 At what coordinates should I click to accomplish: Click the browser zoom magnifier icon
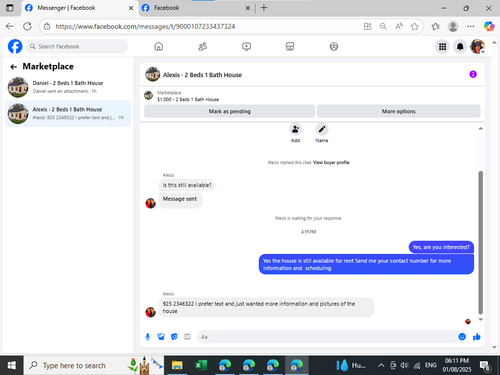pos(383,26)
